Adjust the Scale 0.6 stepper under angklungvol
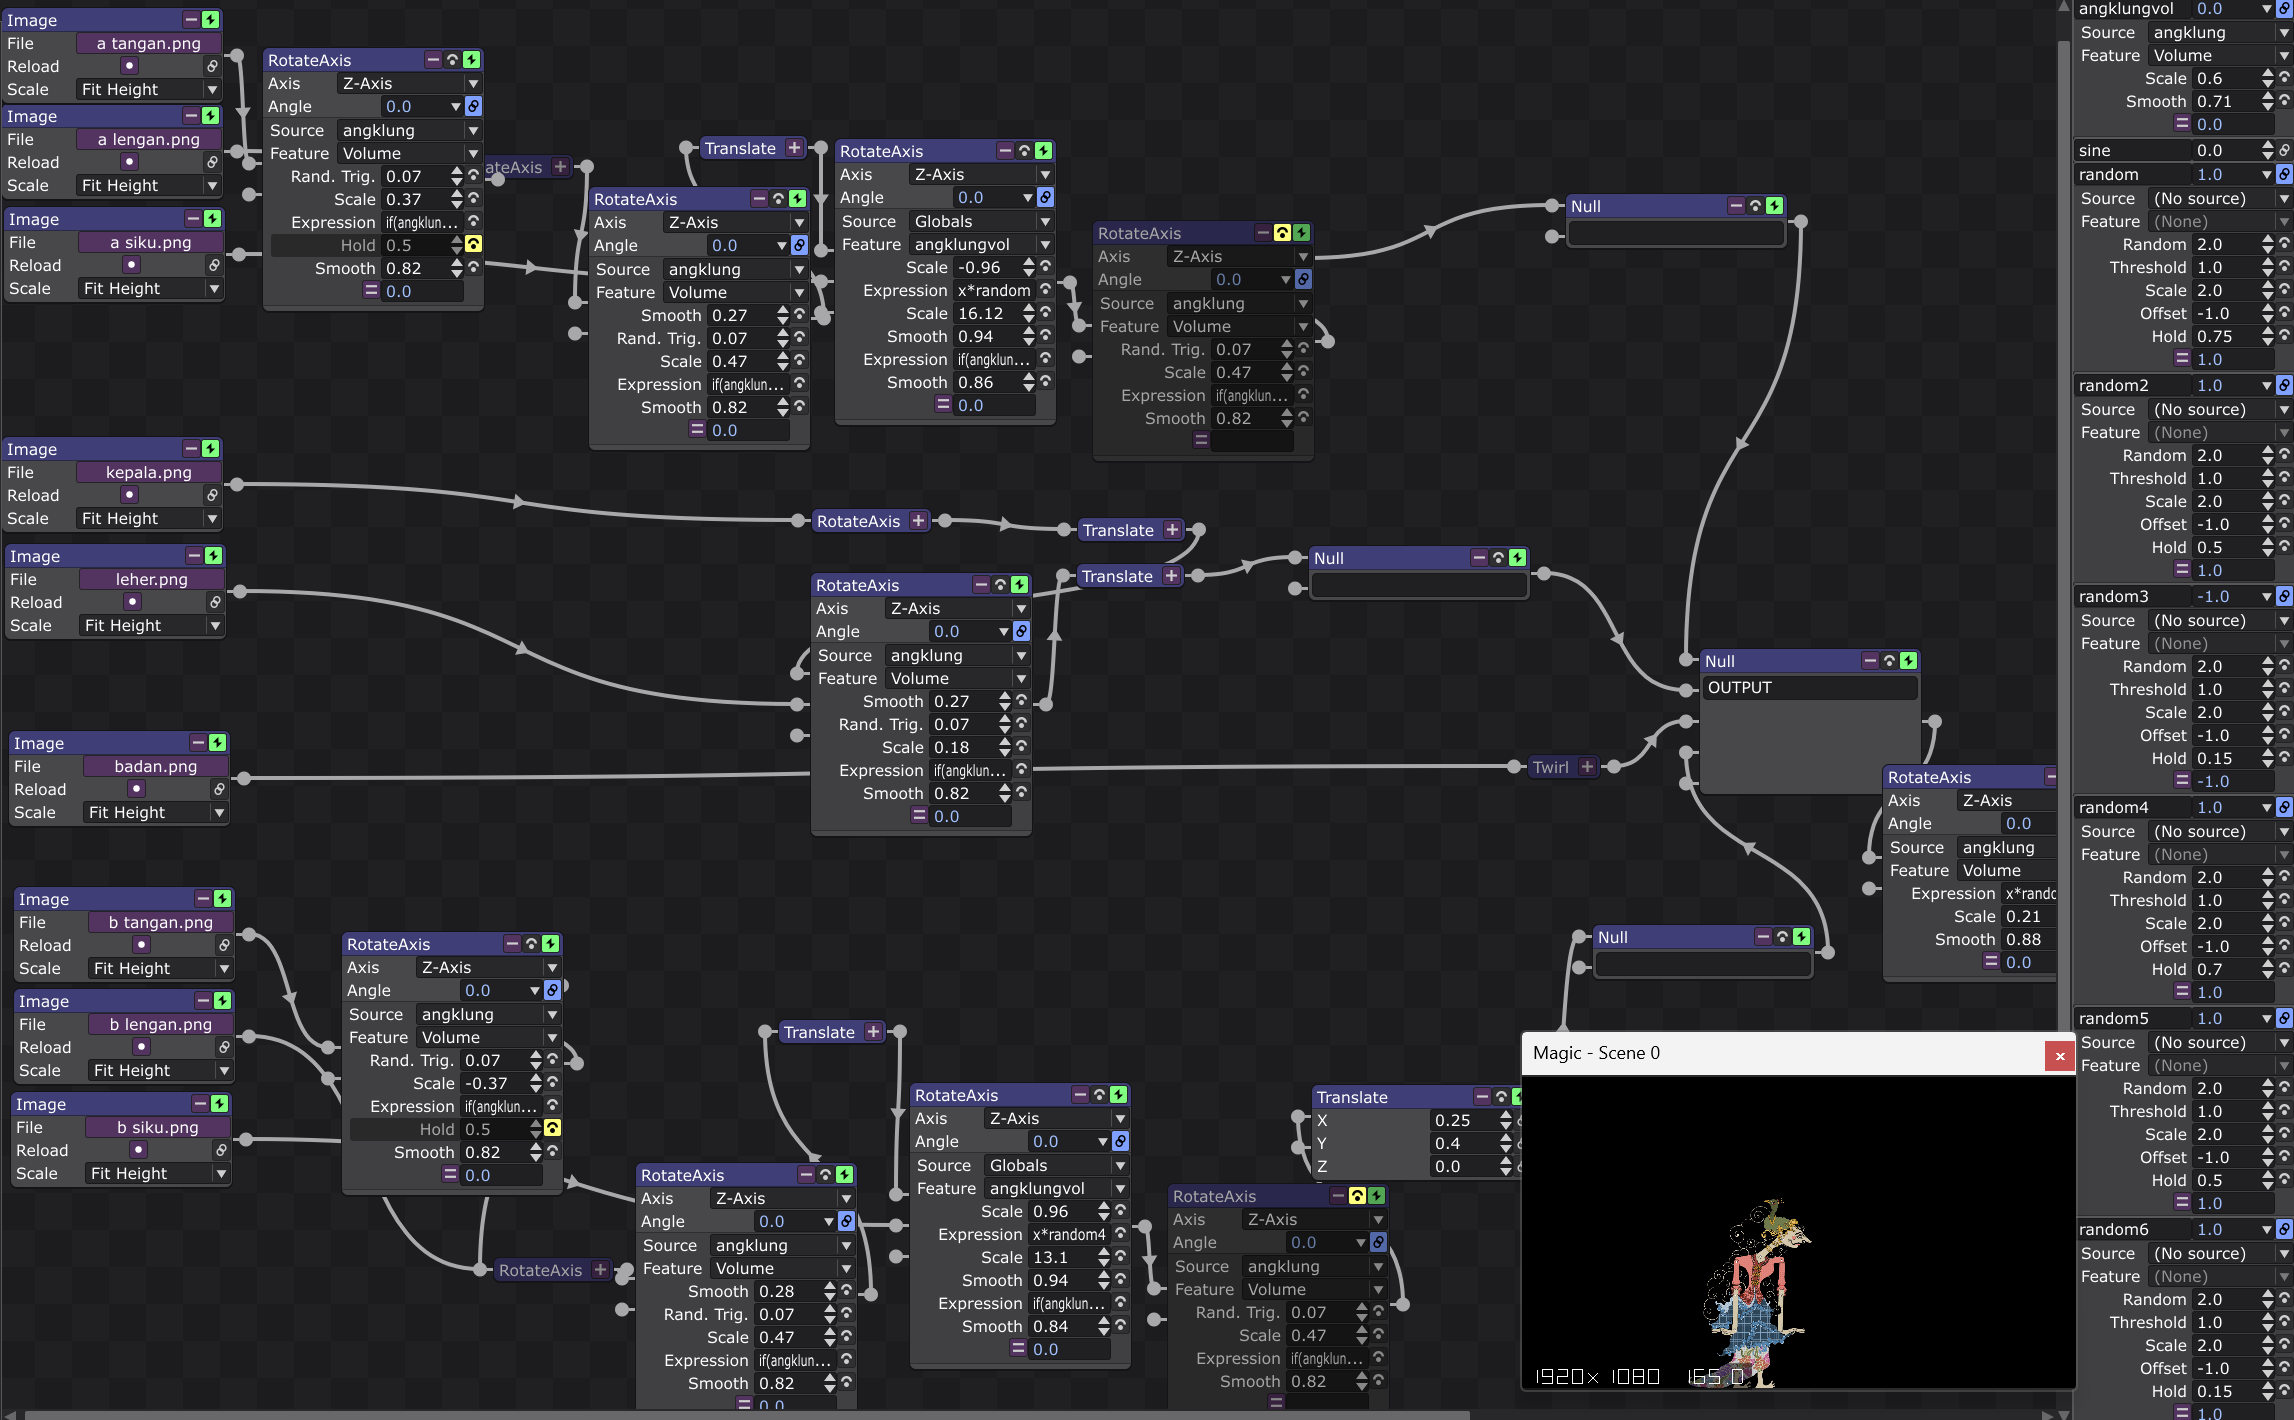2294x1420 pixels. [x=2267, y=79]
